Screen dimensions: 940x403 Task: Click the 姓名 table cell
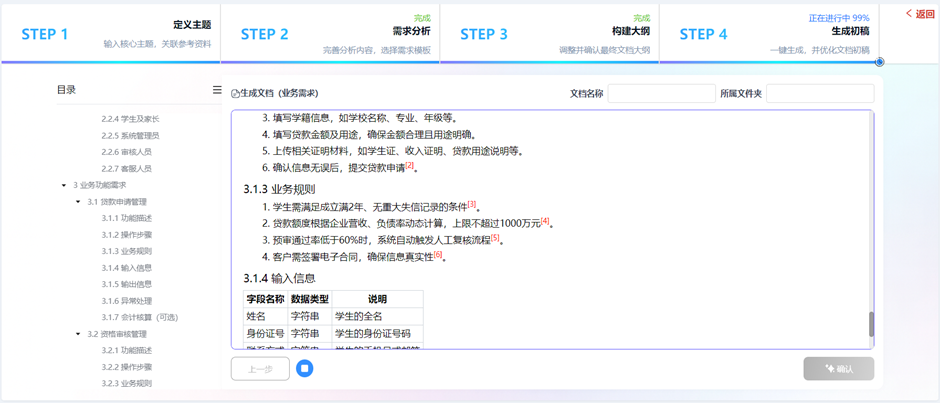266,316
